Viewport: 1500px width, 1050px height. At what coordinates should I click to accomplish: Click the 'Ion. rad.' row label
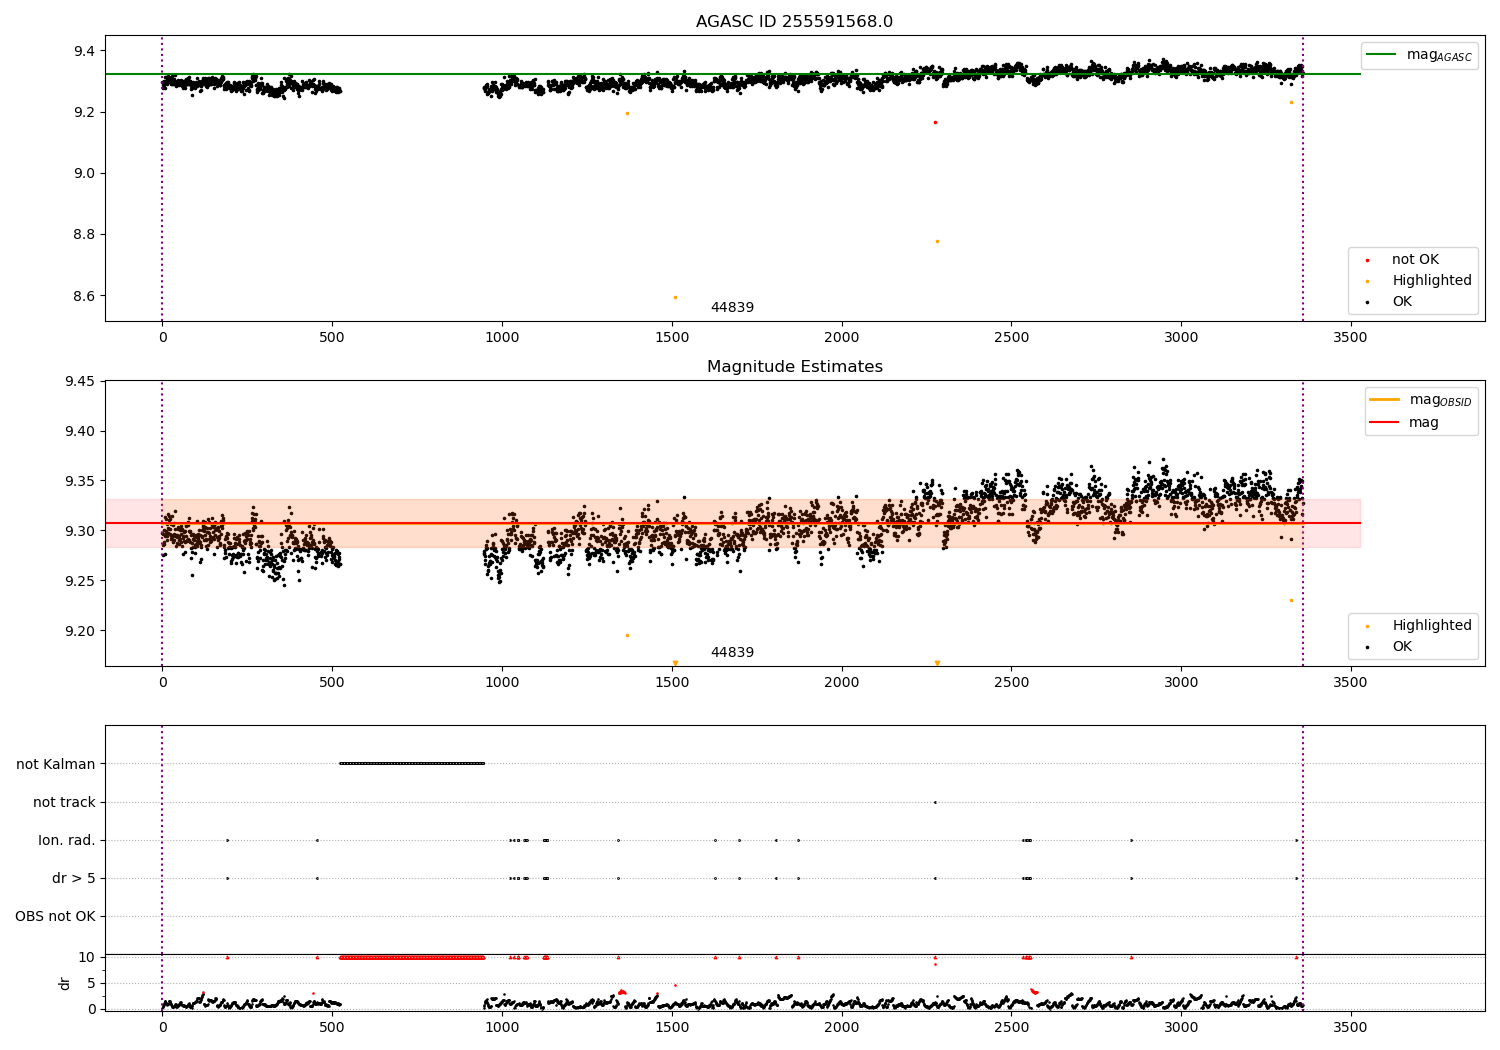point(67,840)
